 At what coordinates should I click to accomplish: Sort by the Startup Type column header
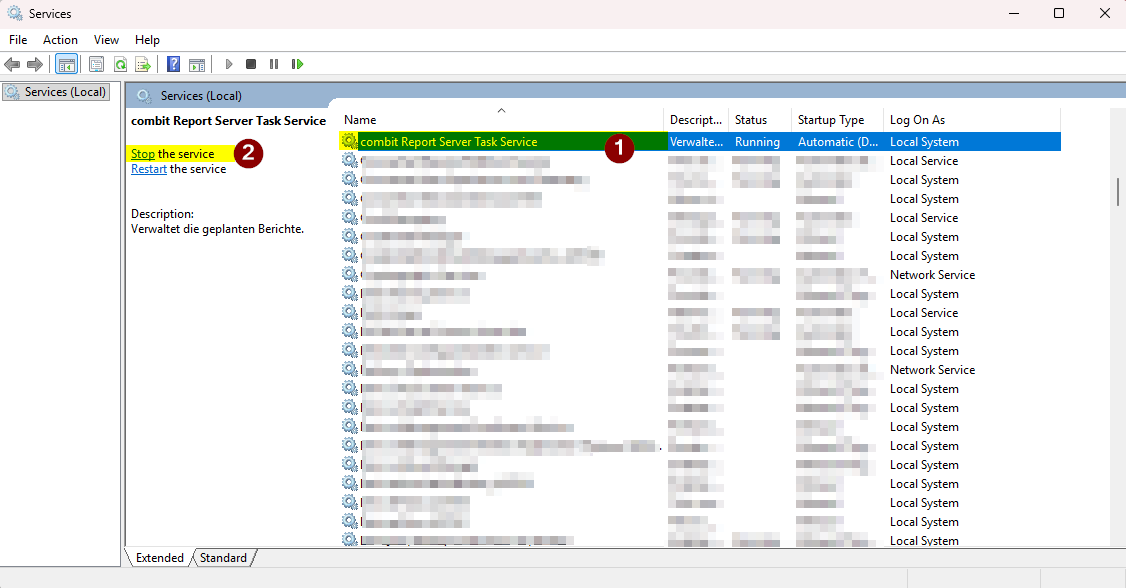click(x=830, y=120)
